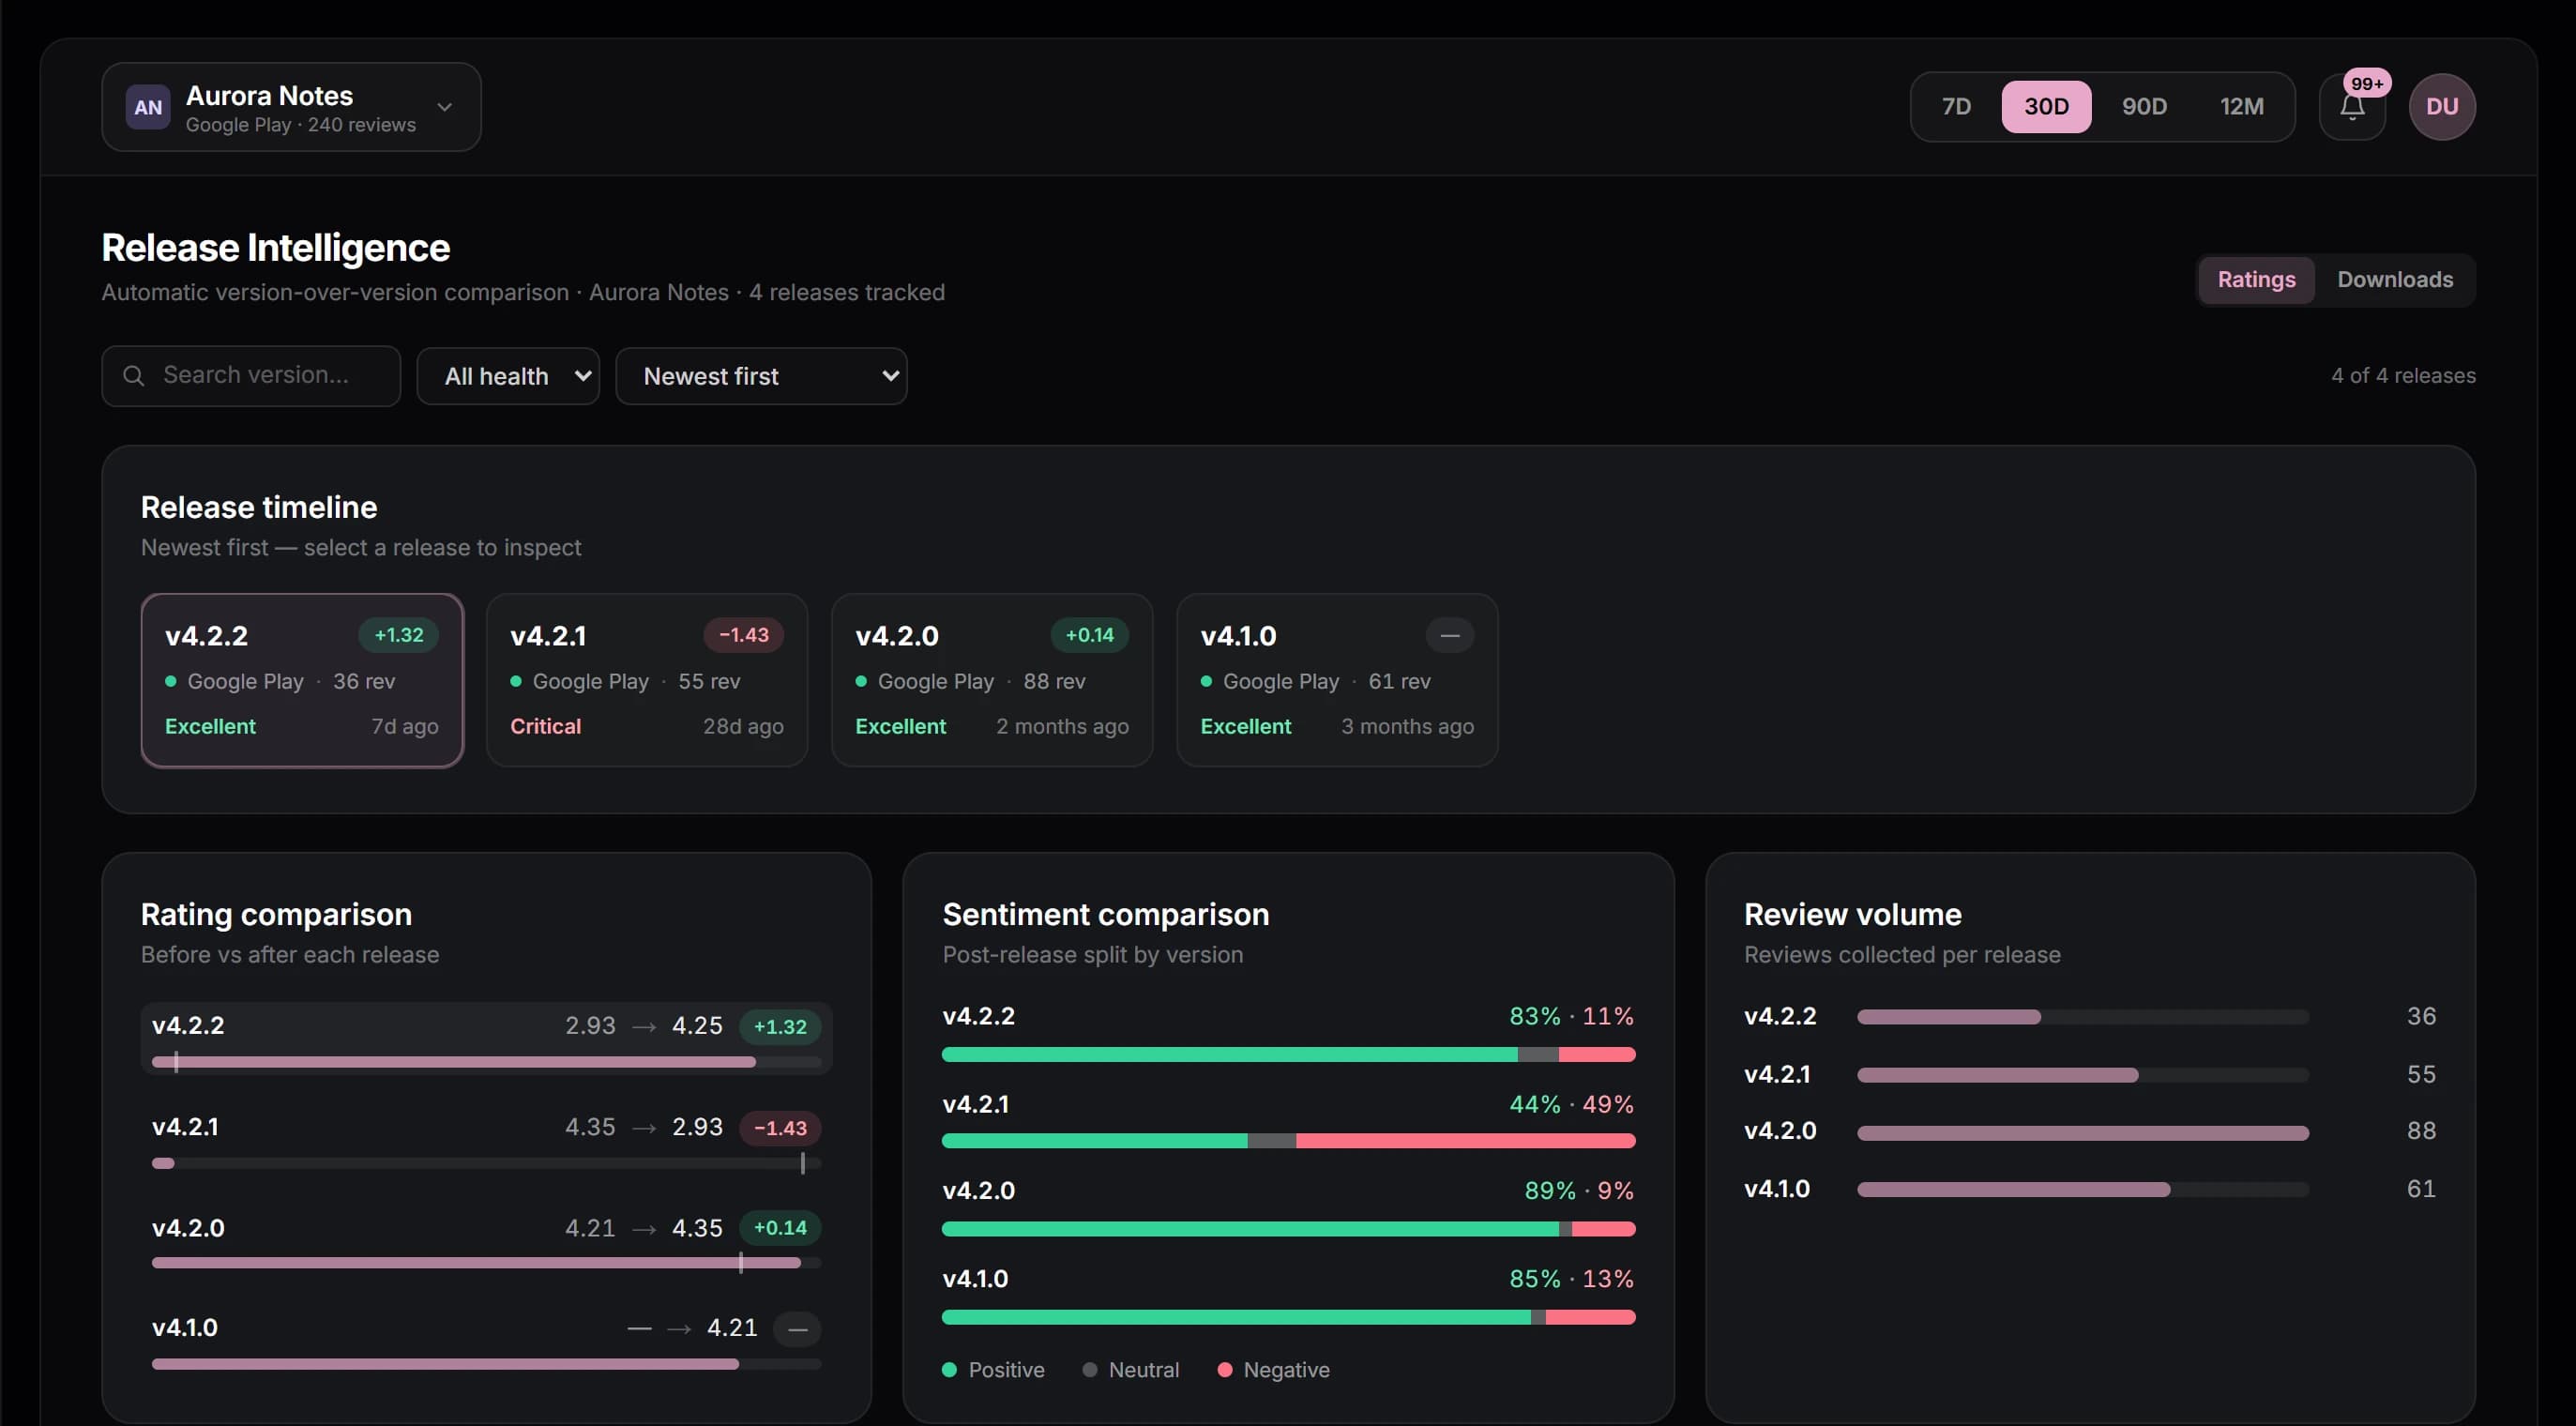Select the 7D time range
The image size is (2576, 1426).
click(1956, 107)
